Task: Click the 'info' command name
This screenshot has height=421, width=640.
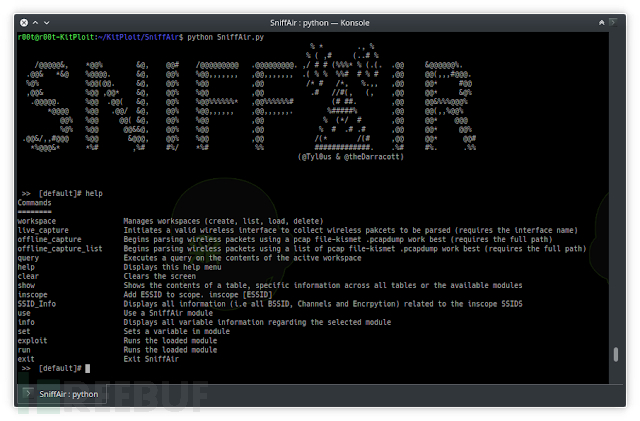Action: point(26,322)
